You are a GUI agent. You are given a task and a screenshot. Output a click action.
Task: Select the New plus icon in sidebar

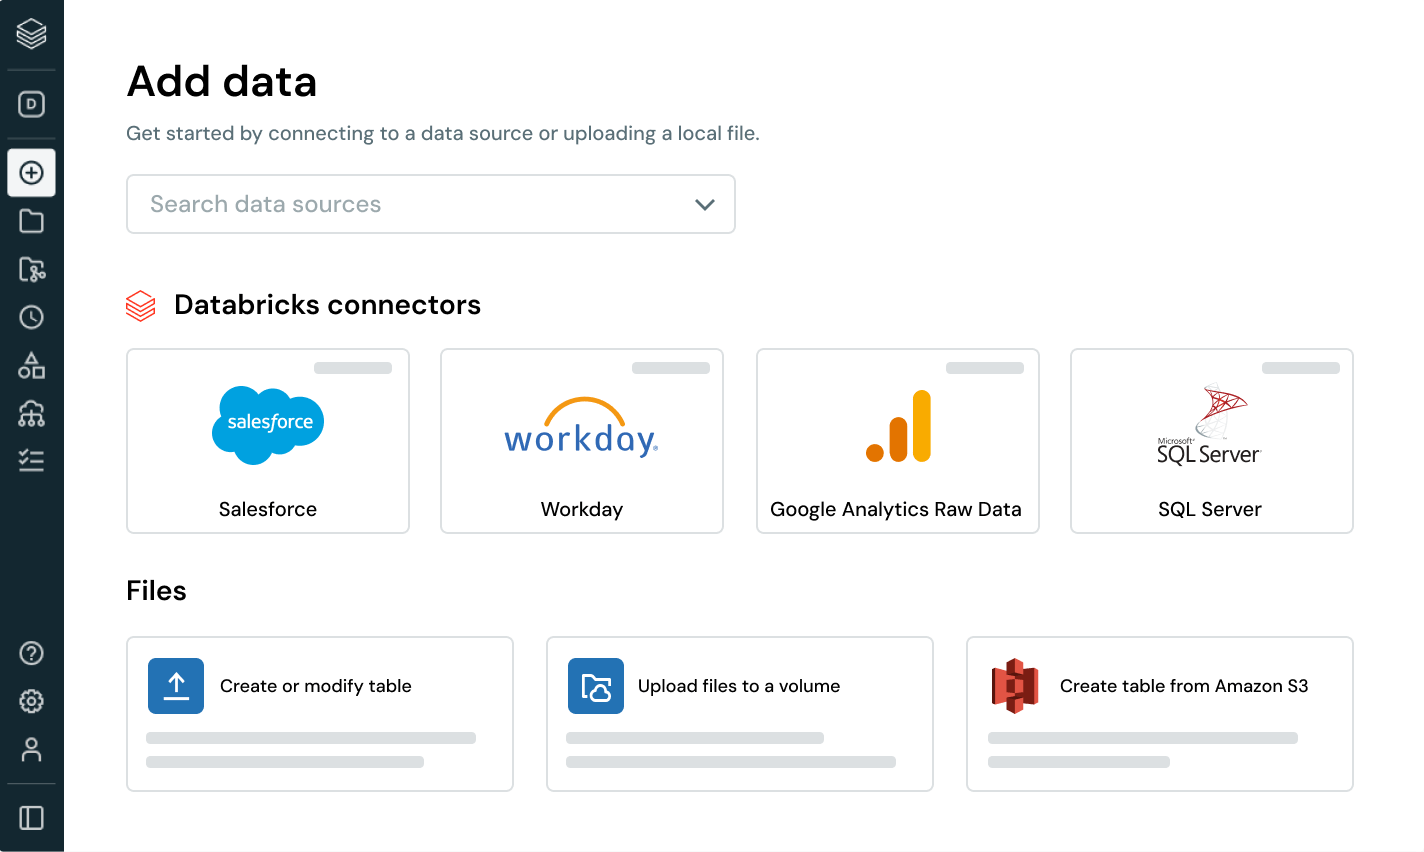(32, 173)
